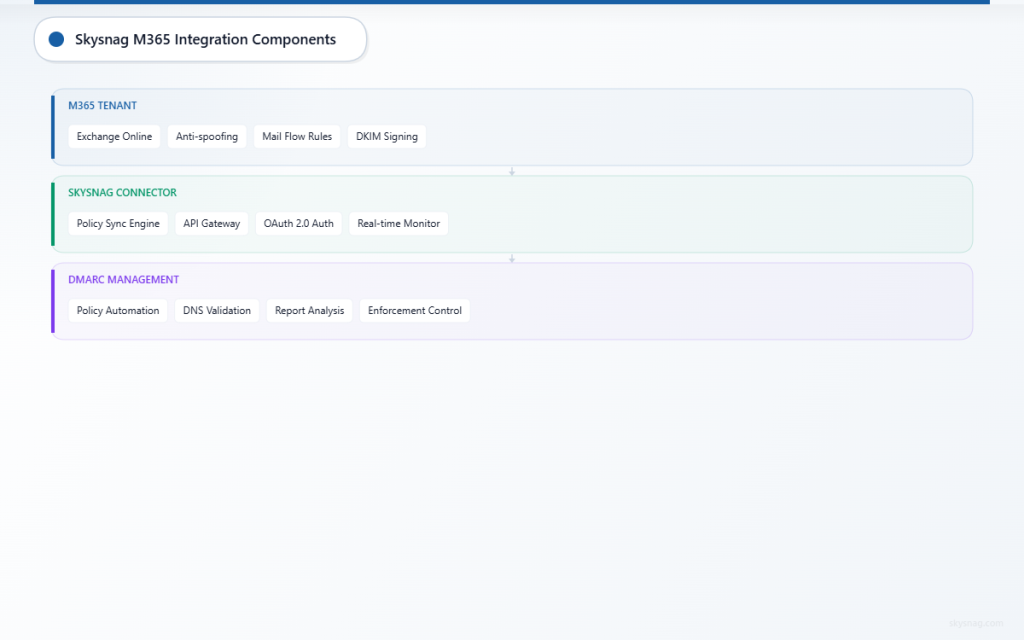Select the DKIM Signing chip

[387, 136]
